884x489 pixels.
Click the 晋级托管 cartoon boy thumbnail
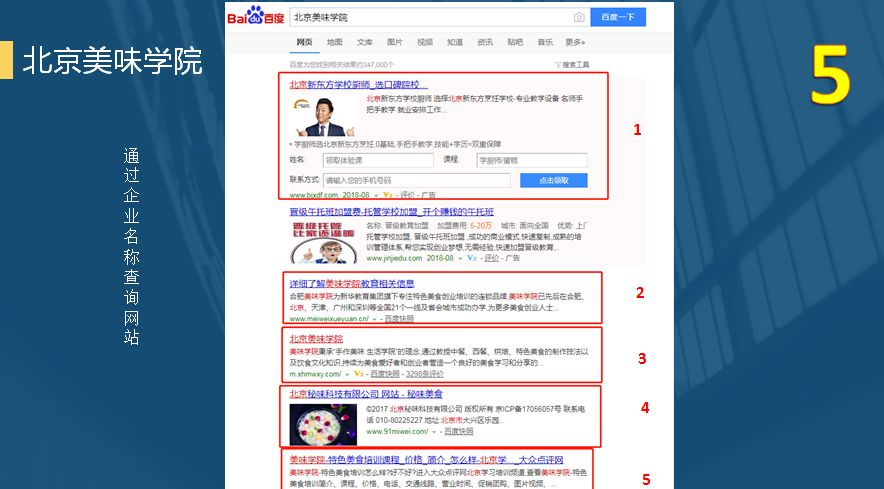click(x=324, y=243)
